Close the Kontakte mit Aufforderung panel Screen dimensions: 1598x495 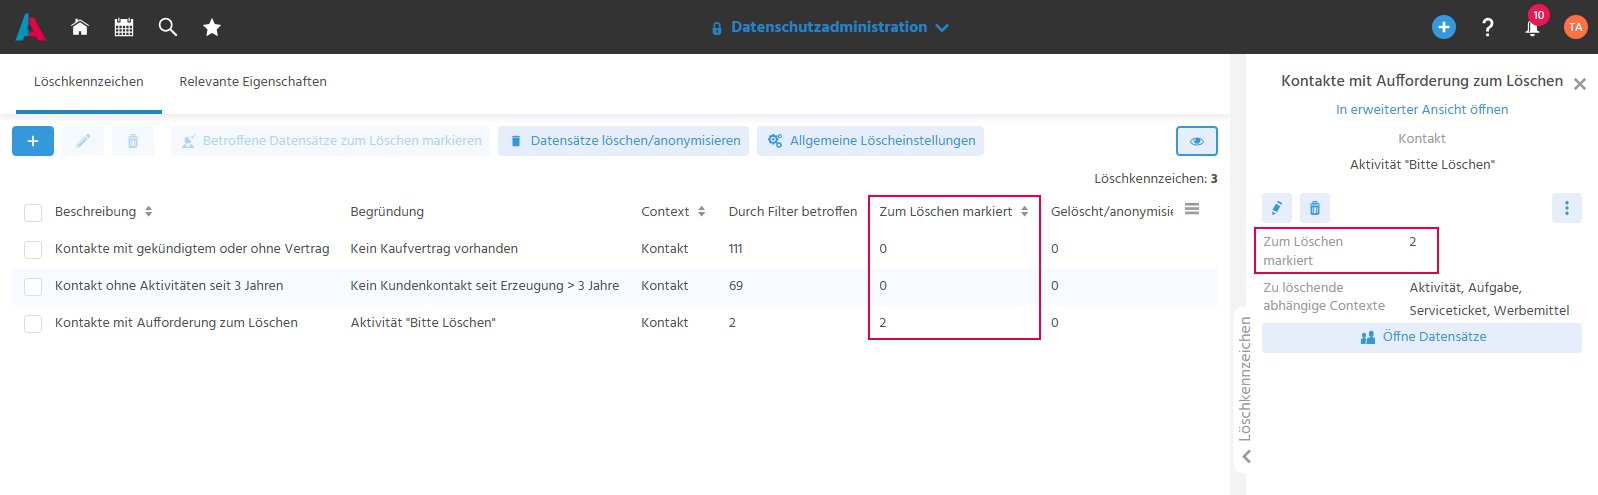1580,84
